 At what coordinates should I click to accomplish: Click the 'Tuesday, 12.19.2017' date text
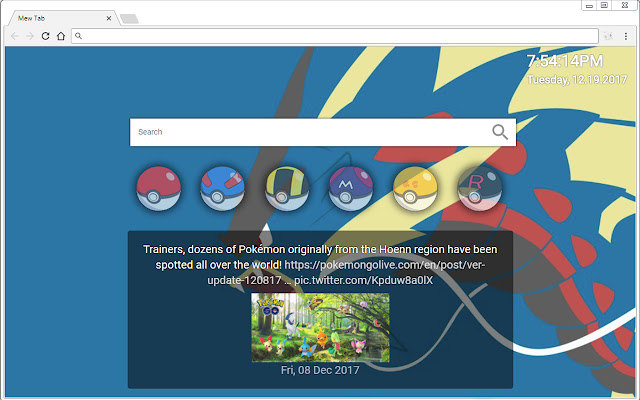point(577,79)
